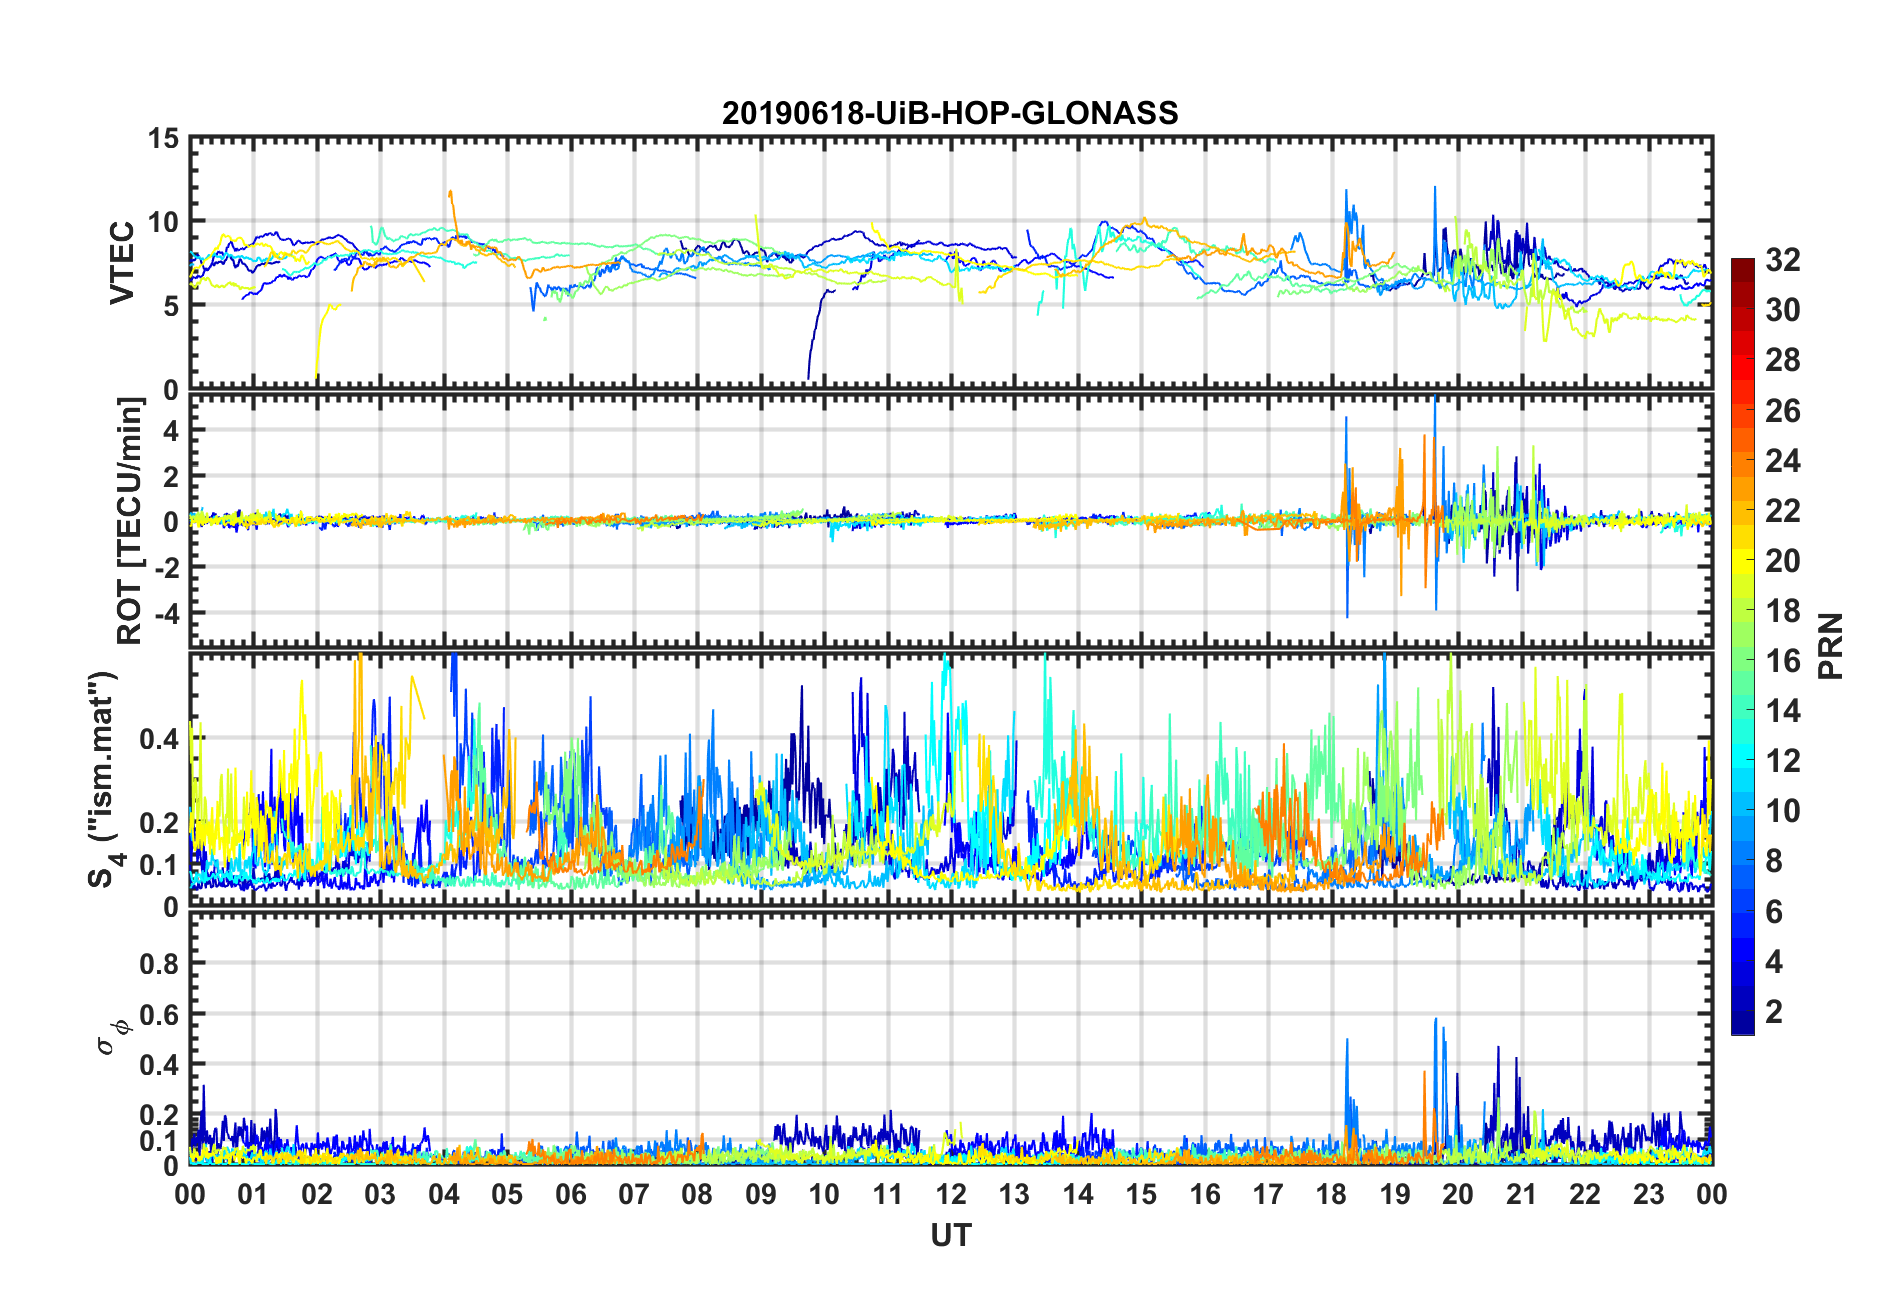Image resolution: width=1902 pixels, height=1292 pixels.
Task: Click the UT x-axis label
Action: (950, 1236)
